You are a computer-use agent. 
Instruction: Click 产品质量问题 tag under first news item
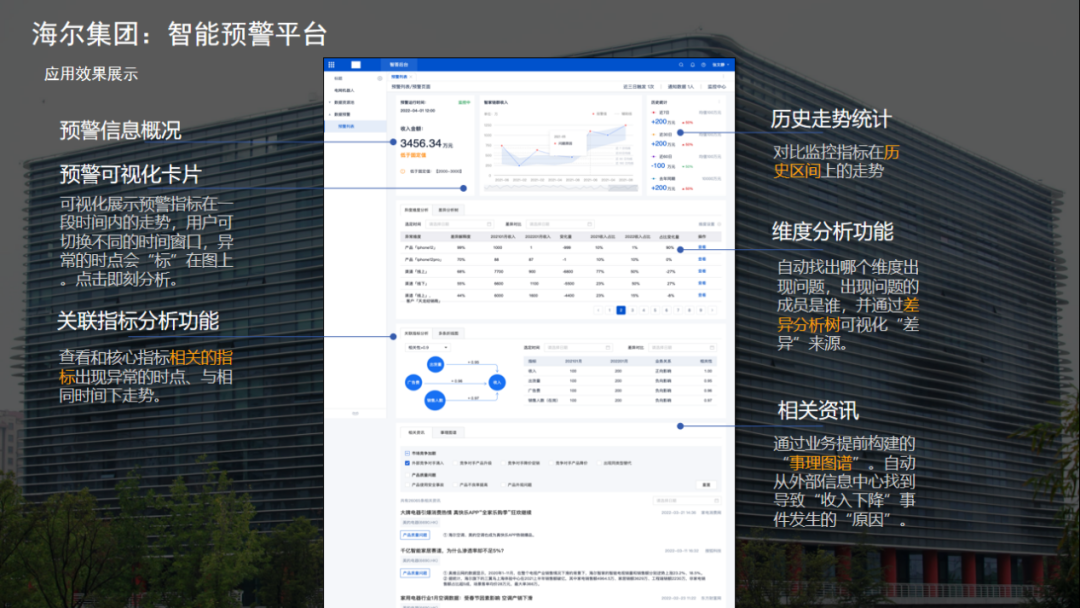(x=415, y=534)
